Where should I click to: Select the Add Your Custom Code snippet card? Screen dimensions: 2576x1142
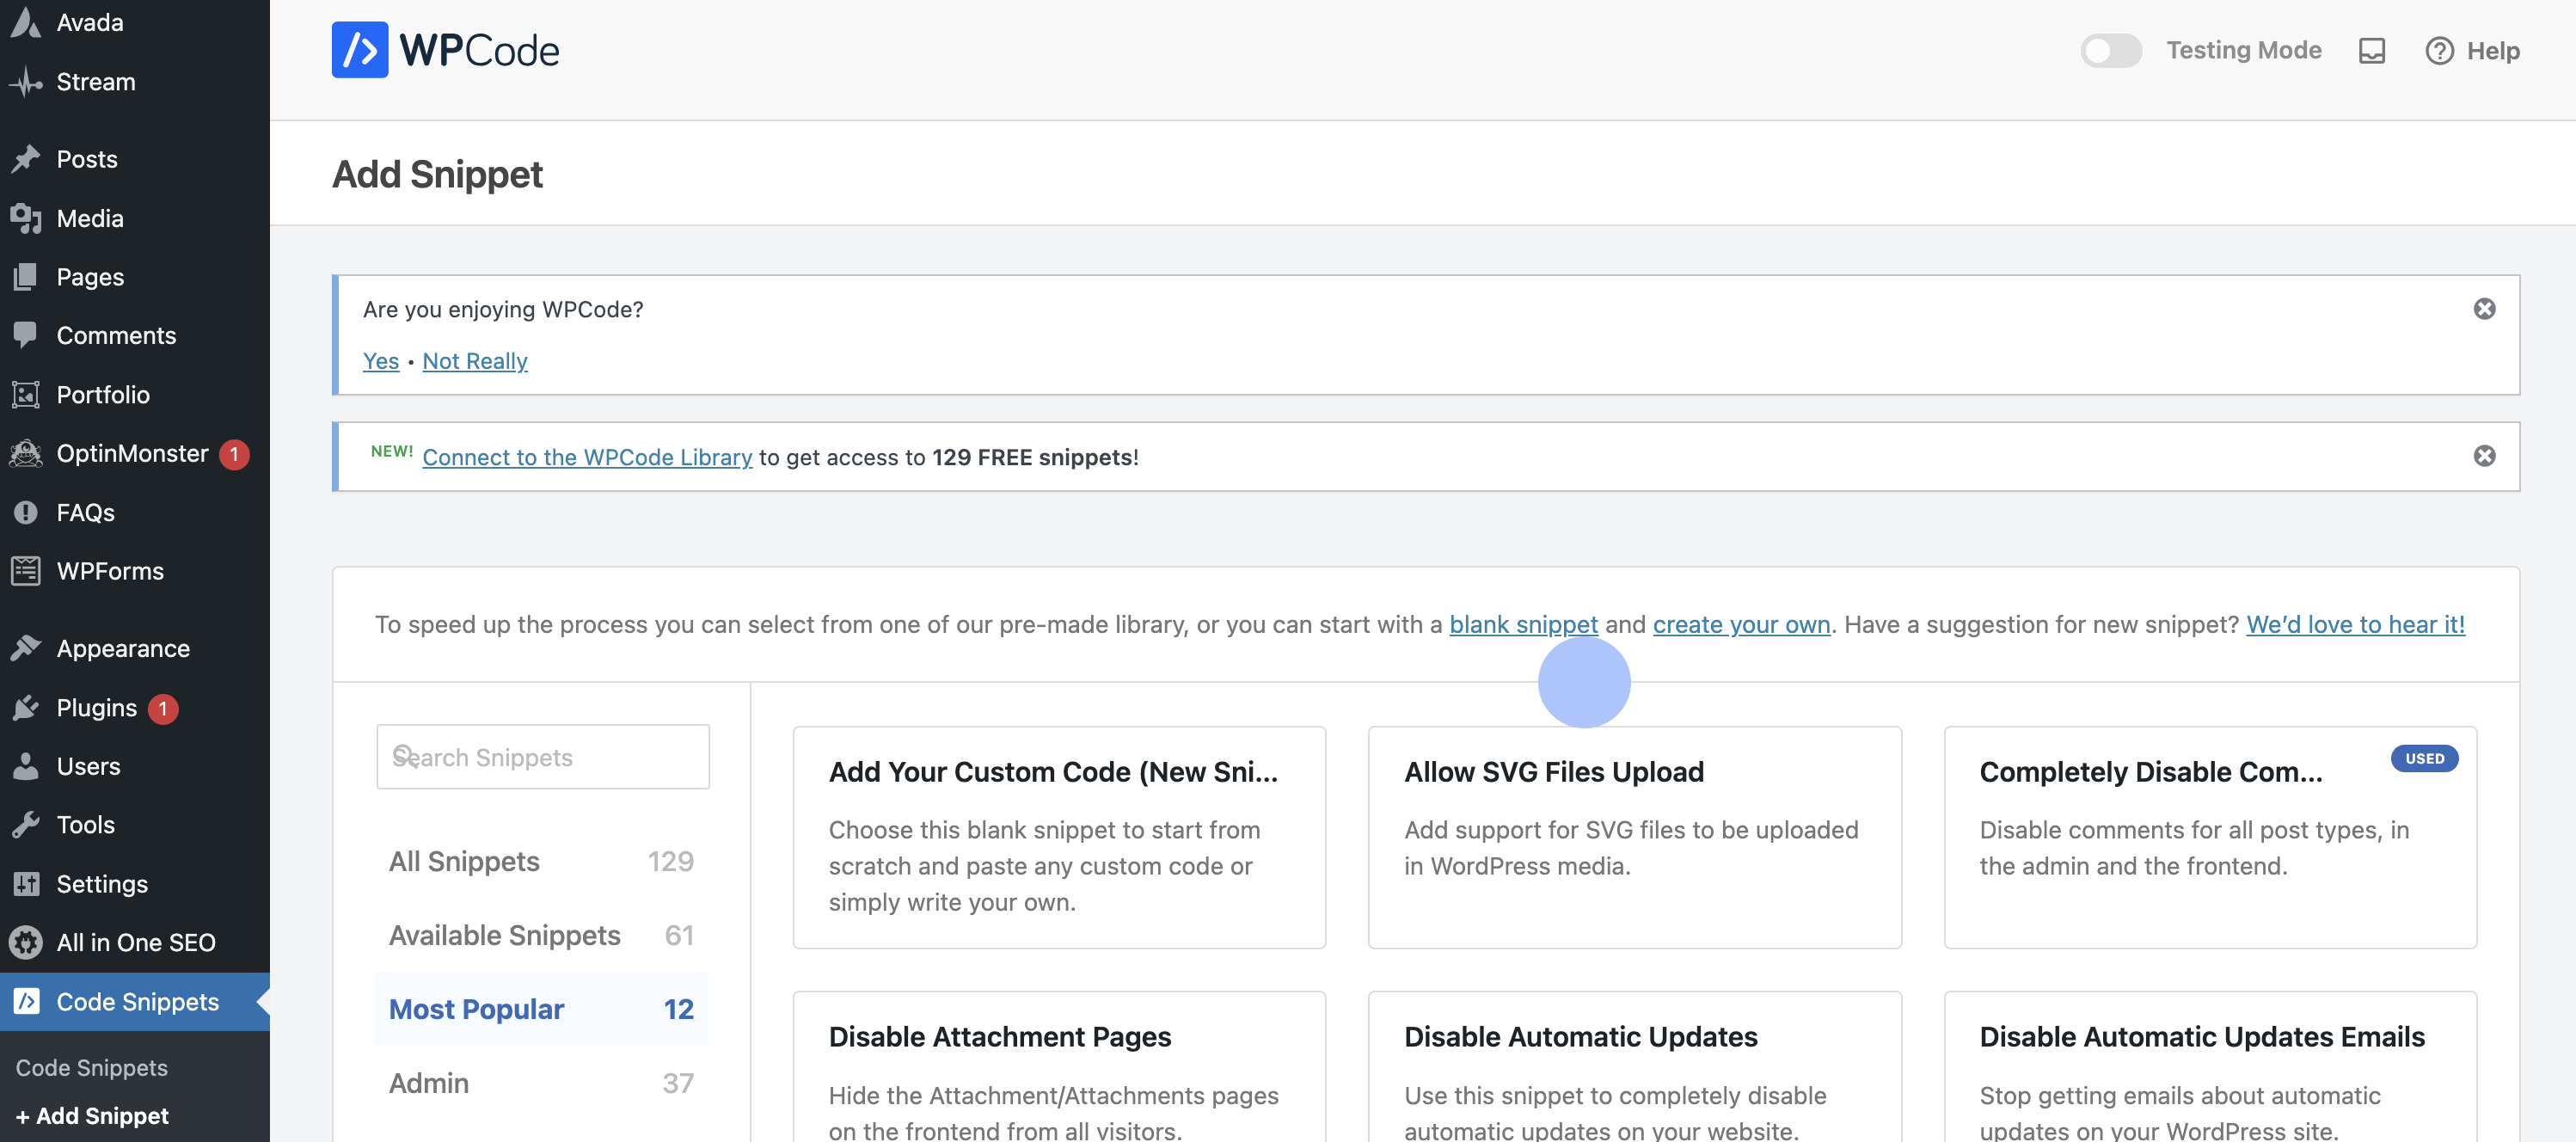1059,837
